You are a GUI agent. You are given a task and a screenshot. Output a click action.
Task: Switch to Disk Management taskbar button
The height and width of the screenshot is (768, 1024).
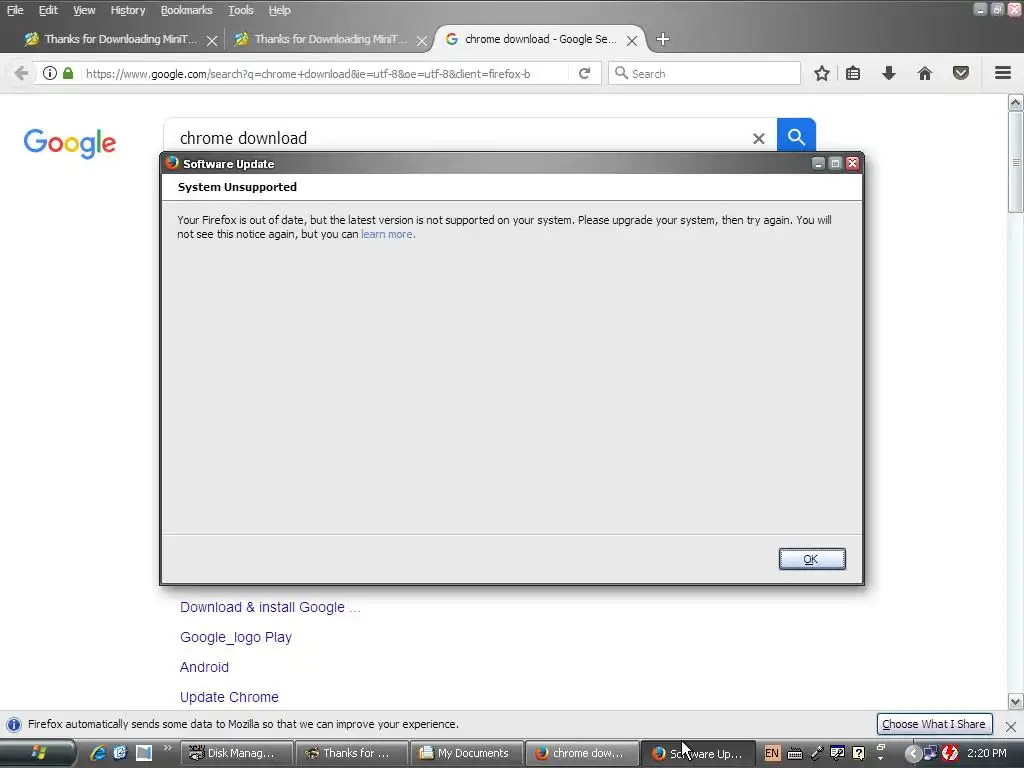click(x=236, y=753)
